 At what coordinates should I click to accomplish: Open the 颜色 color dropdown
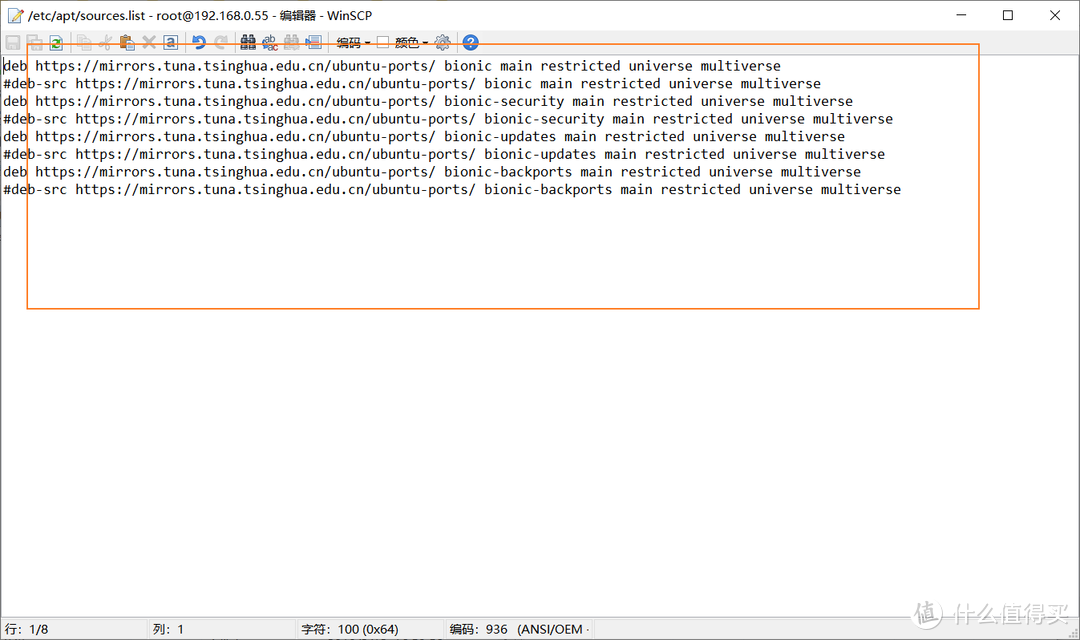click(411, 43)
